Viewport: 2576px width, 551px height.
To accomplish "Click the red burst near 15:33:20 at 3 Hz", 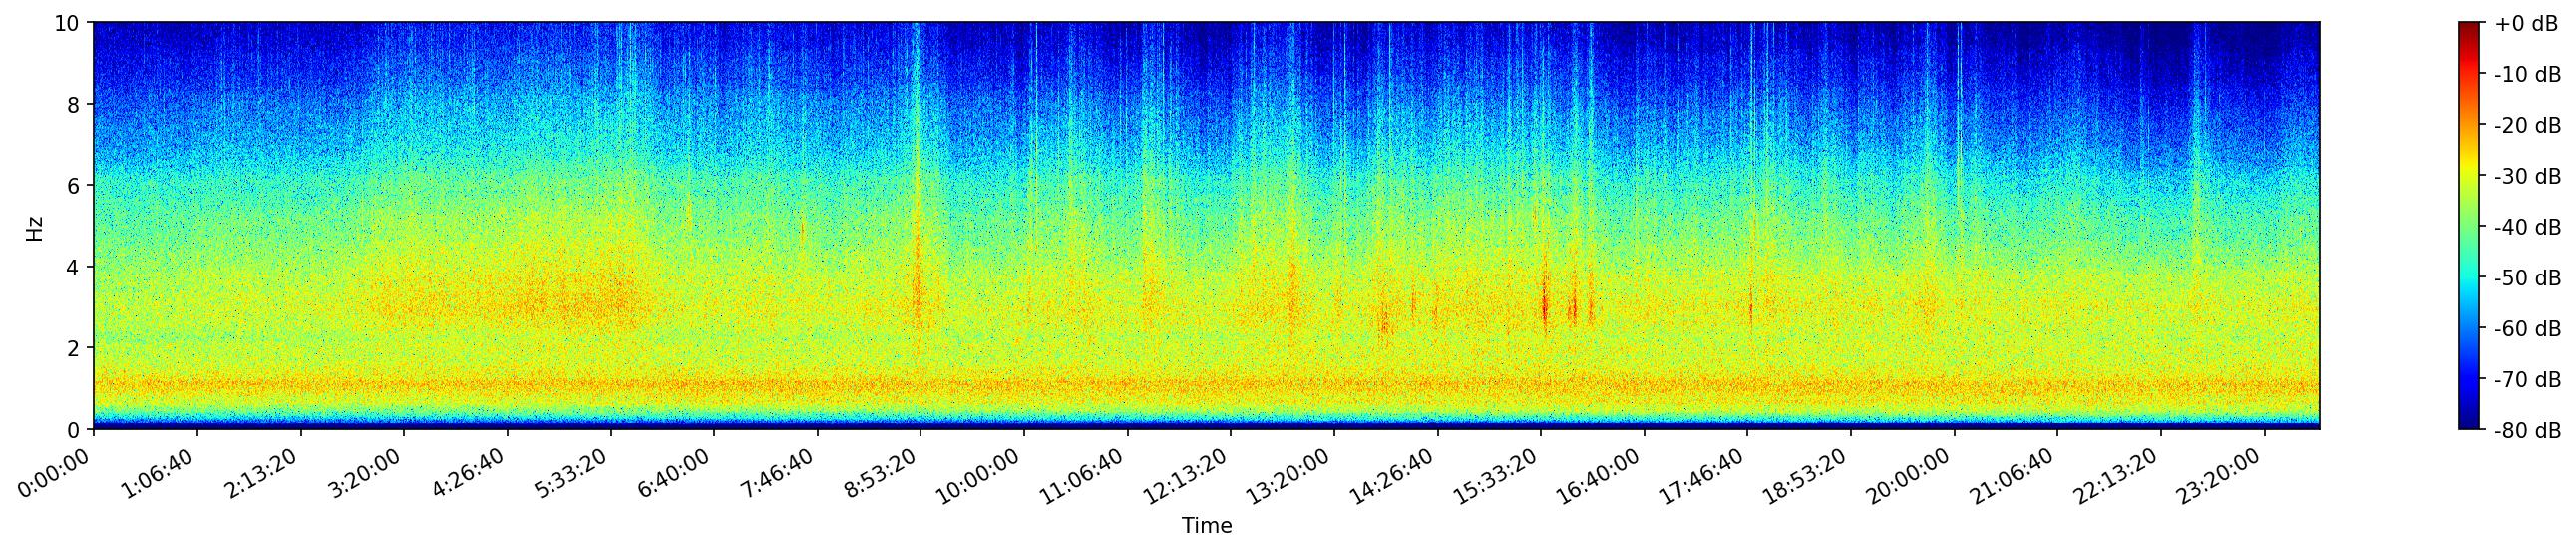I will click(x=1544, y=302).
